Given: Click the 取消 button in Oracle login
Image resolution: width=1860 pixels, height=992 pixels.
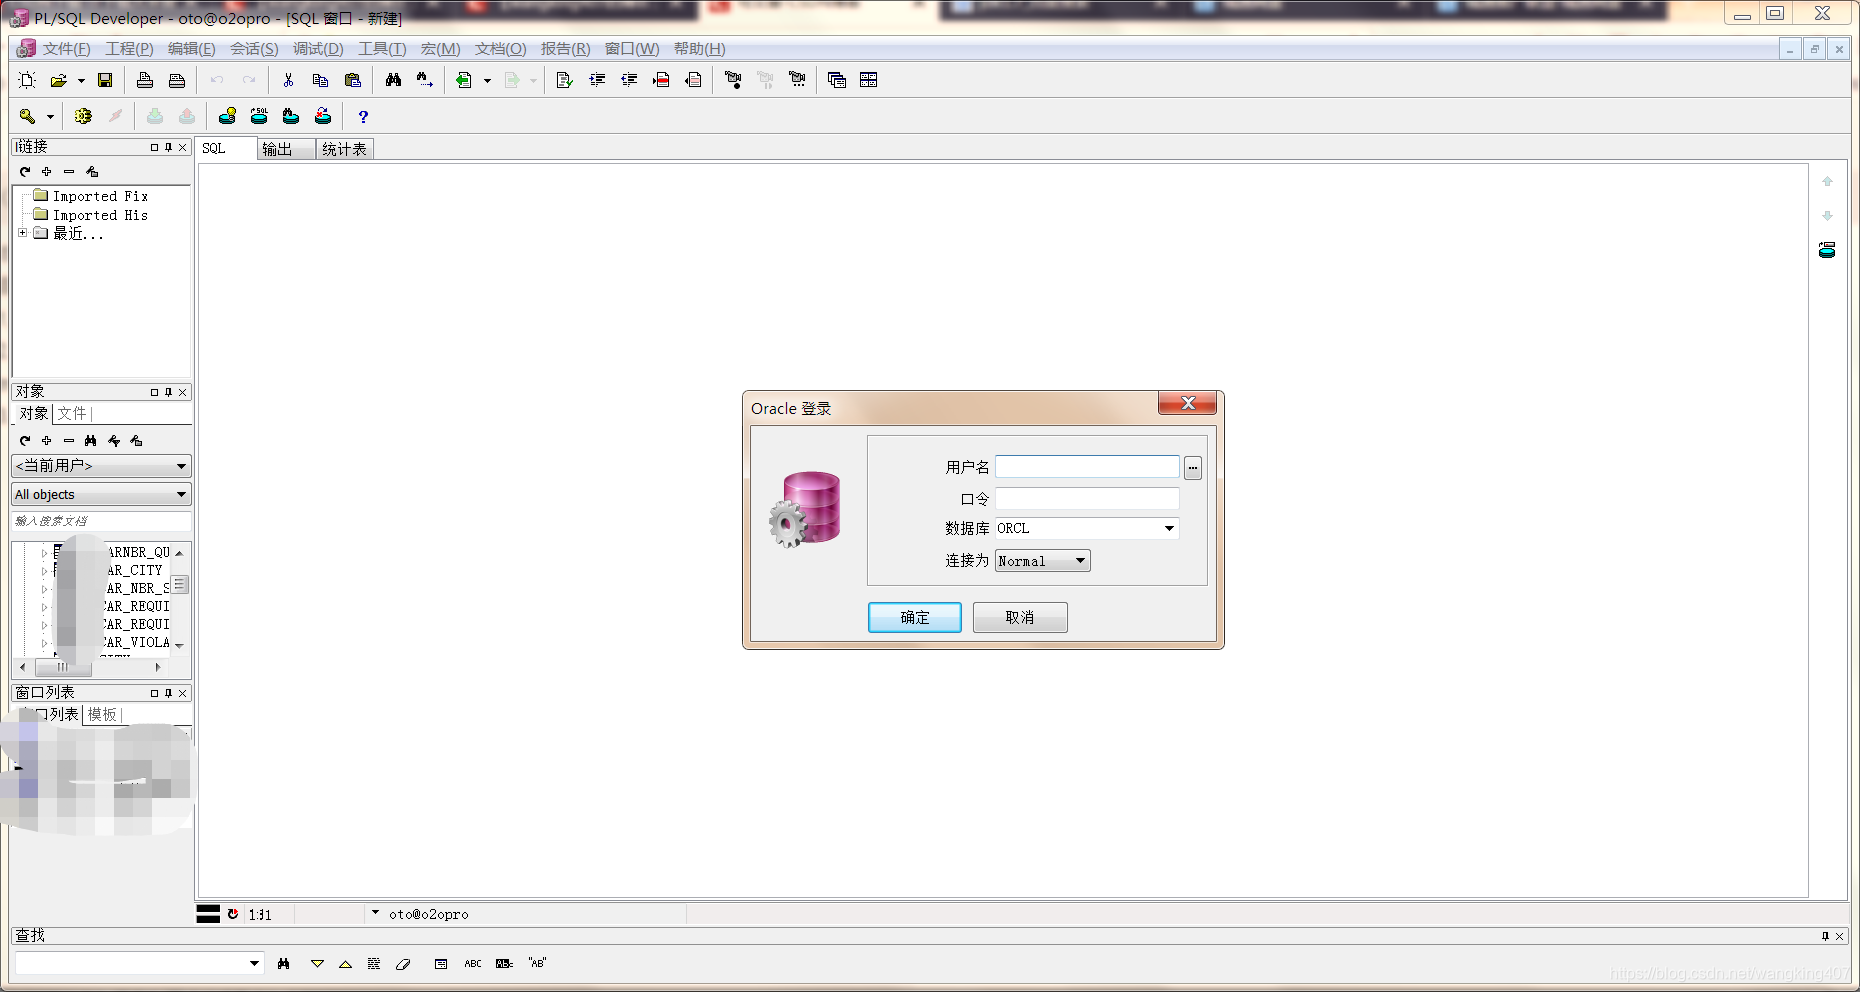Looking at the screenshot, I should 1020,617.
